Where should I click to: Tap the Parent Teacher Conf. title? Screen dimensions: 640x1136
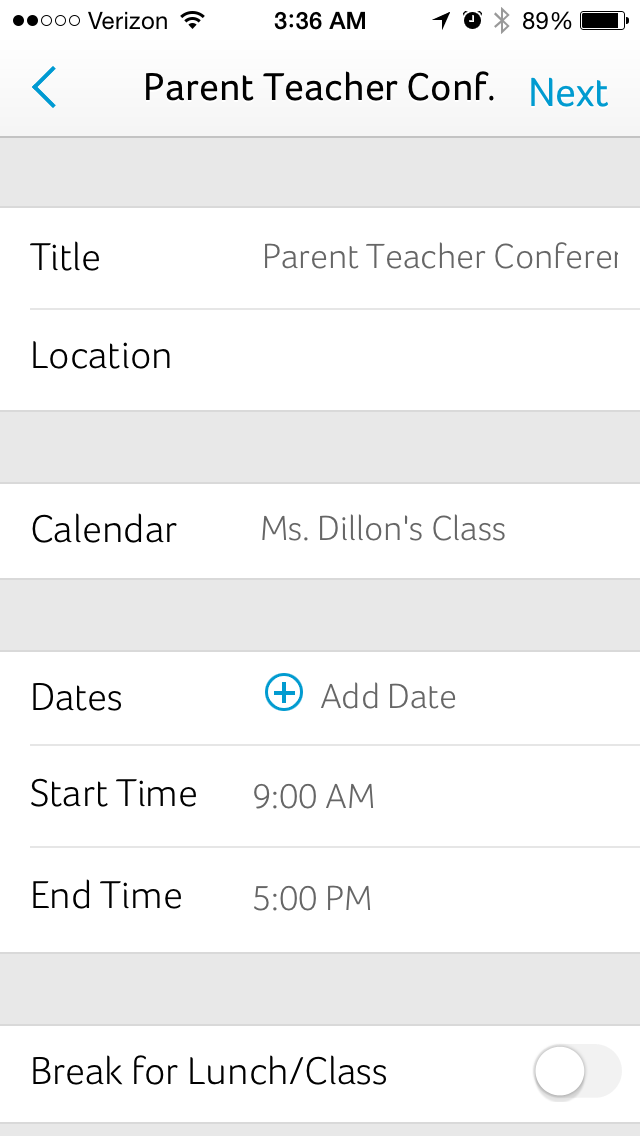click(320, 88)
